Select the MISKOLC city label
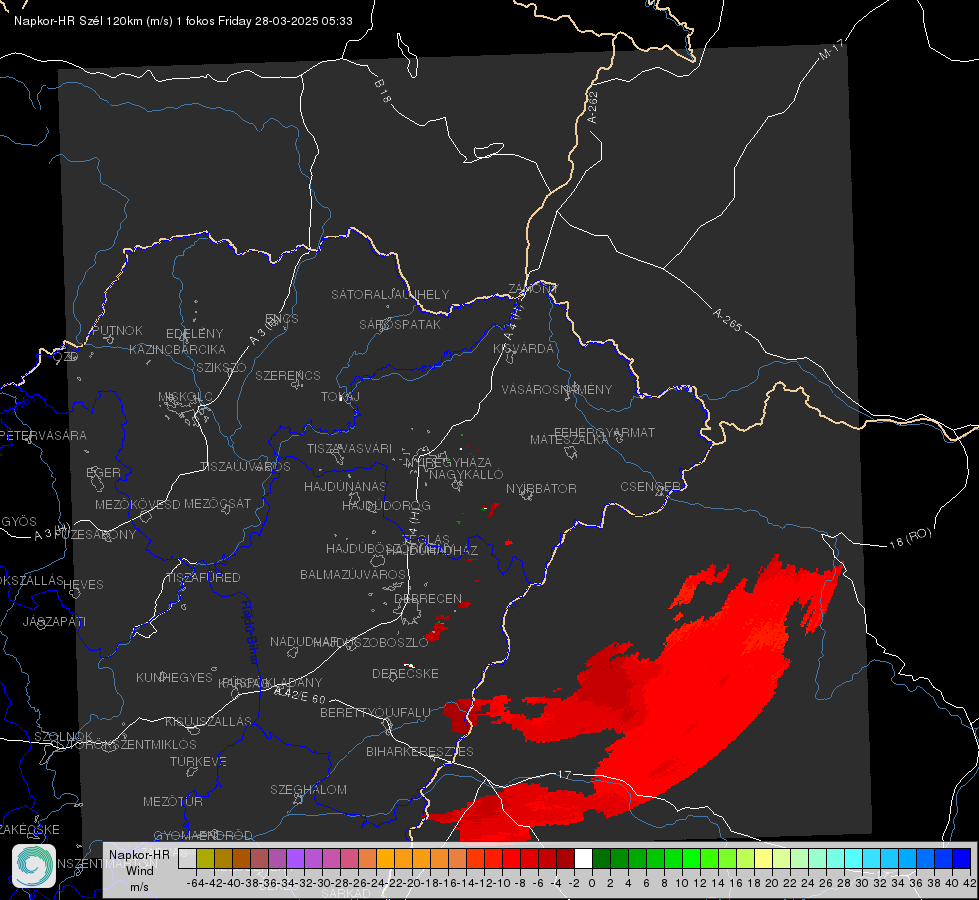The image size is (979, 900). [185, 397]
